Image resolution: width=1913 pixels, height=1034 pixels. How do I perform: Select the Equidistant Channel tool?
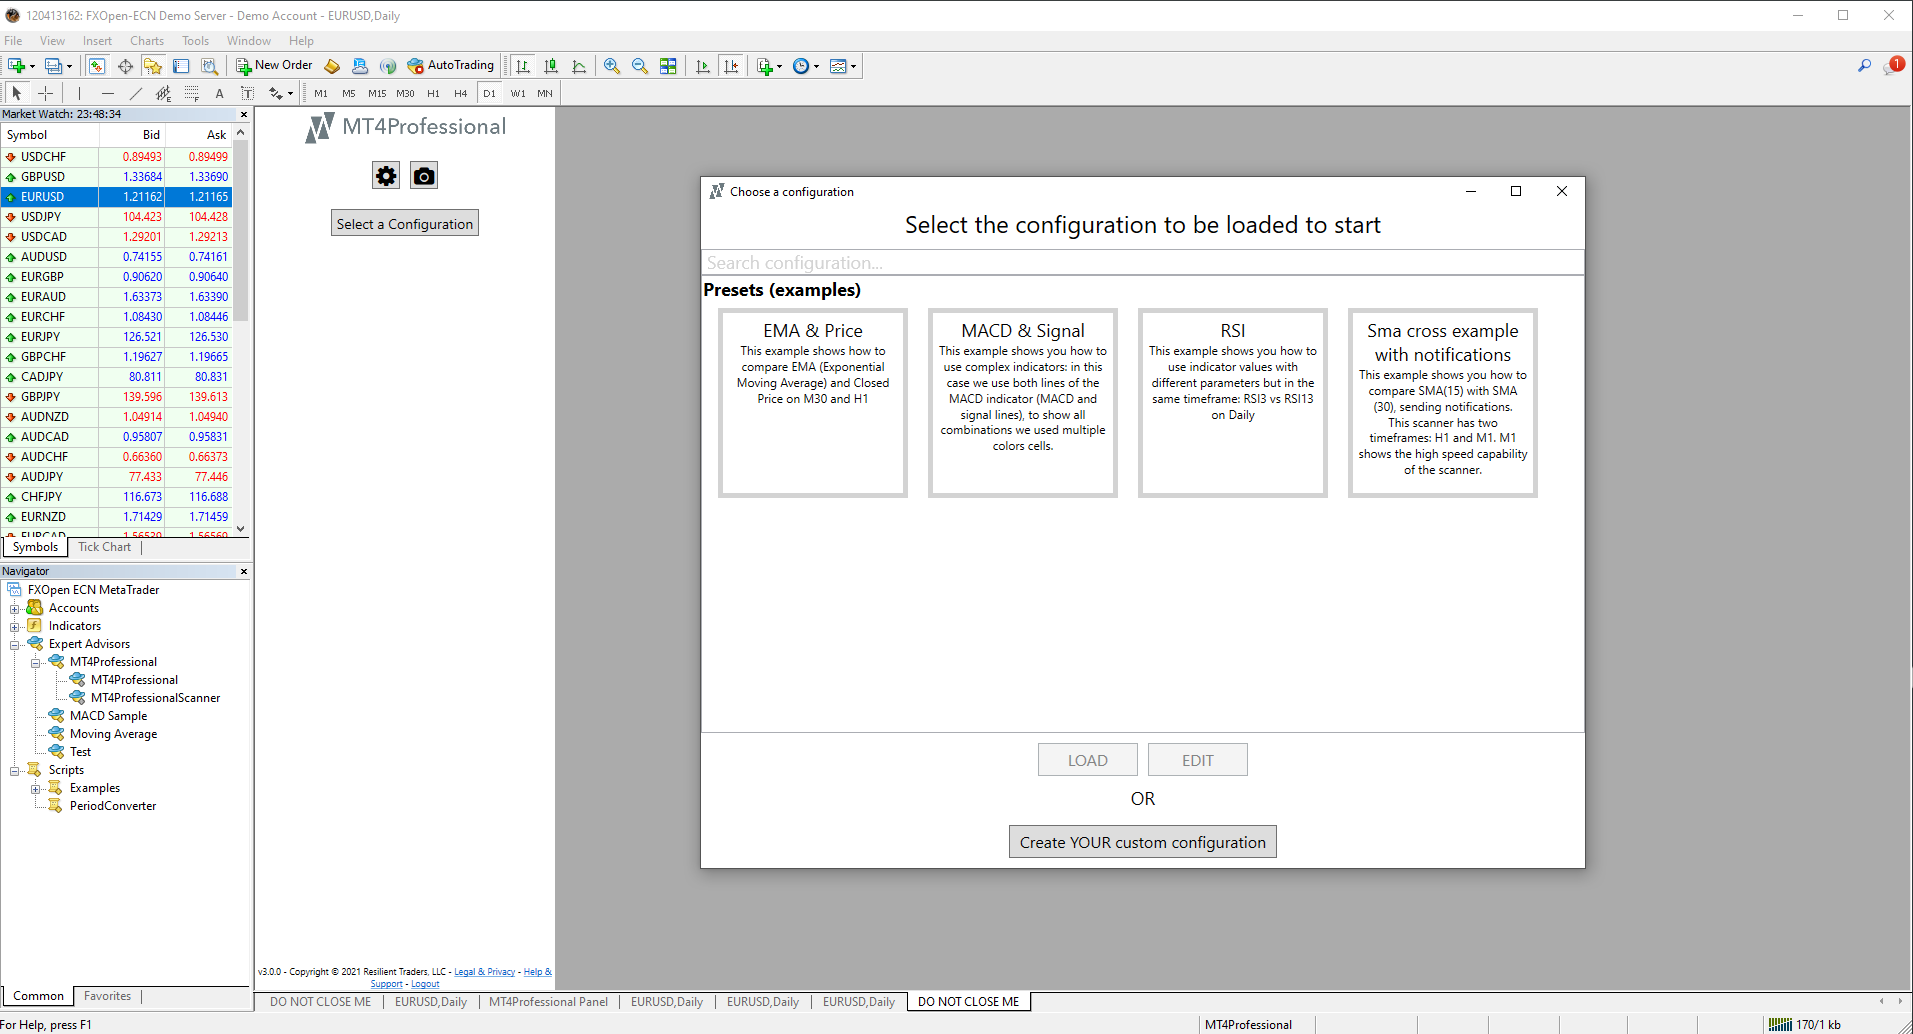pyautogui.click(x=163, y=93)
